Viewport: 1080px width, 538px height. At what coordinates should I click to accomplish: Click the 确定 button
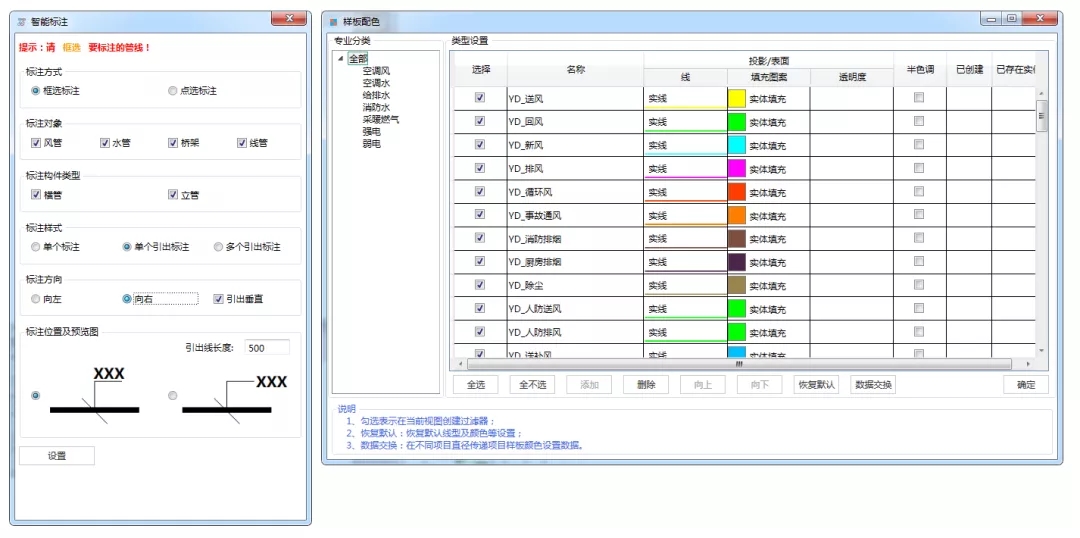[1026, 385]
